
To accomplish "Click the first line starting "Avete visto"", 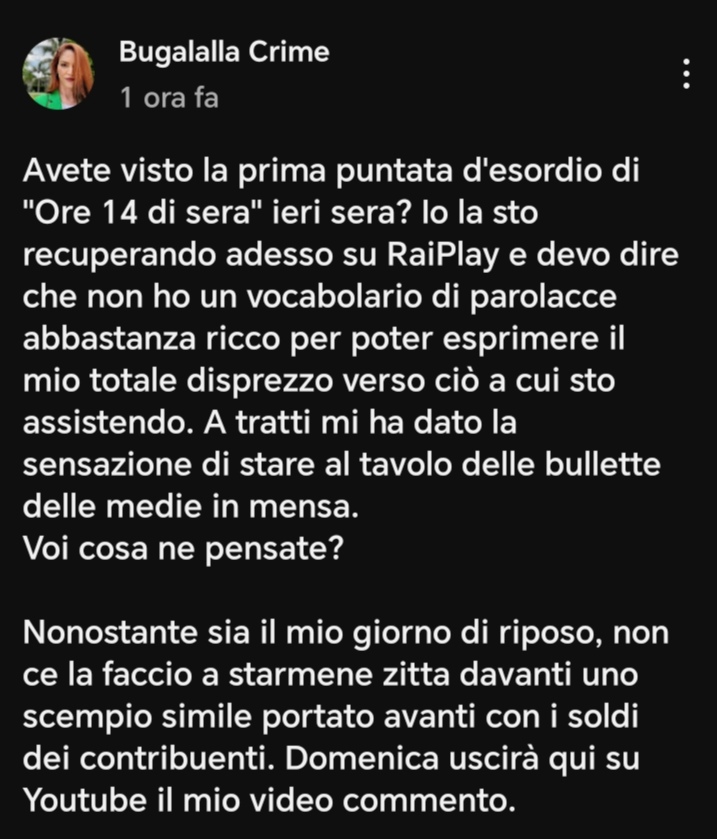I will 331,171.
